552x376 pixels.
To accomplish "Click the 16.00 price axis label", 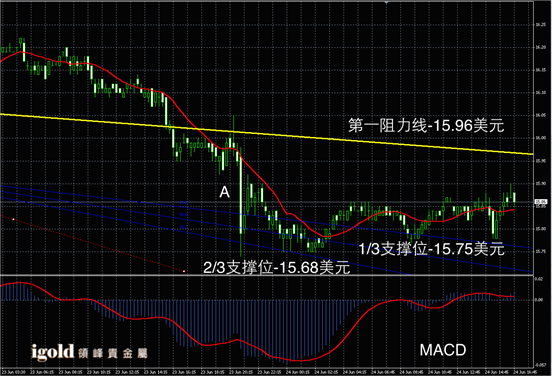I will click(x=540, y=138).
